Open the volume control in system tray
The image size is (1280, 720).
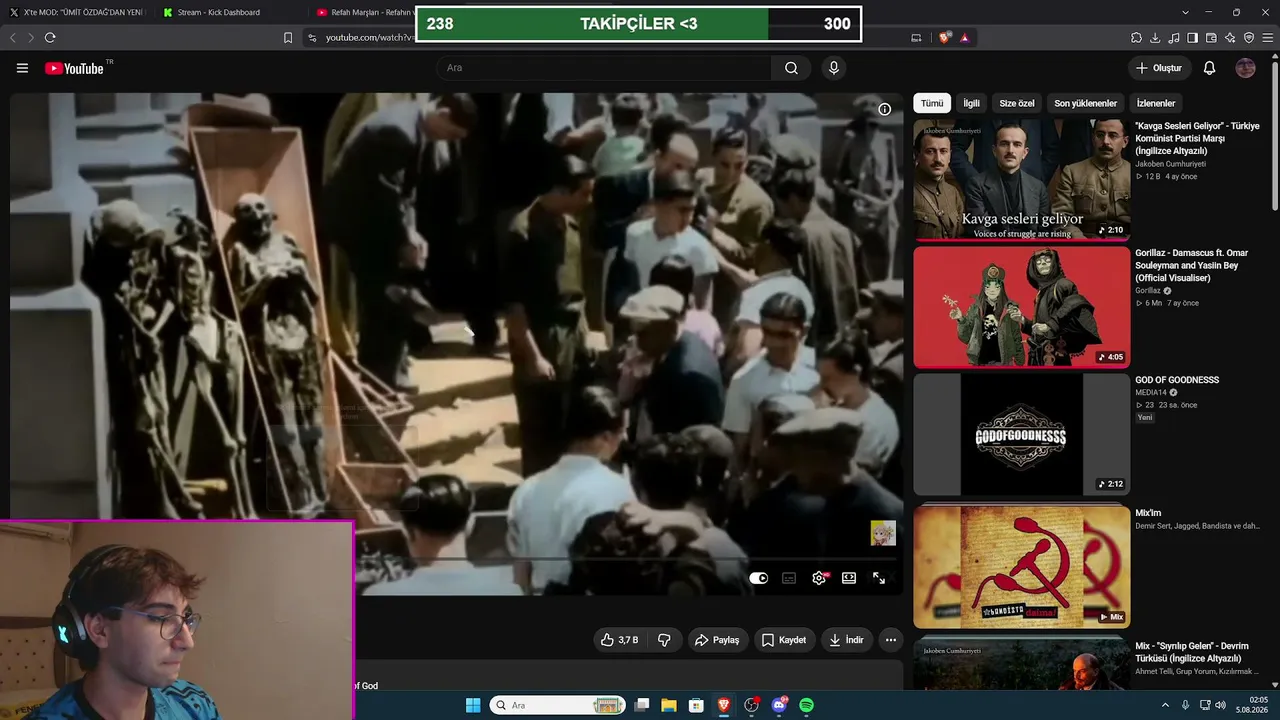(x=1220, y=705)
